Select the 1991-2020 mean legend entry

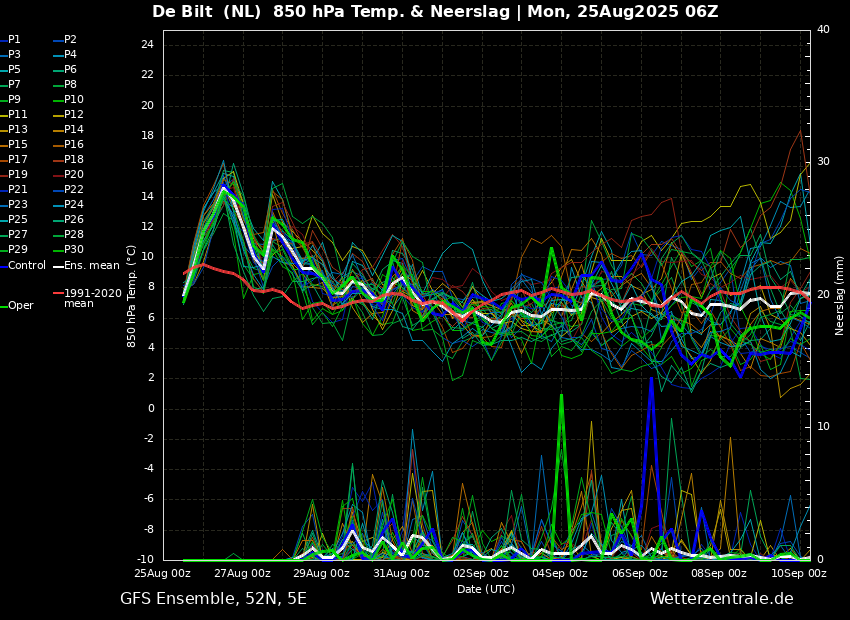[92, 299]
